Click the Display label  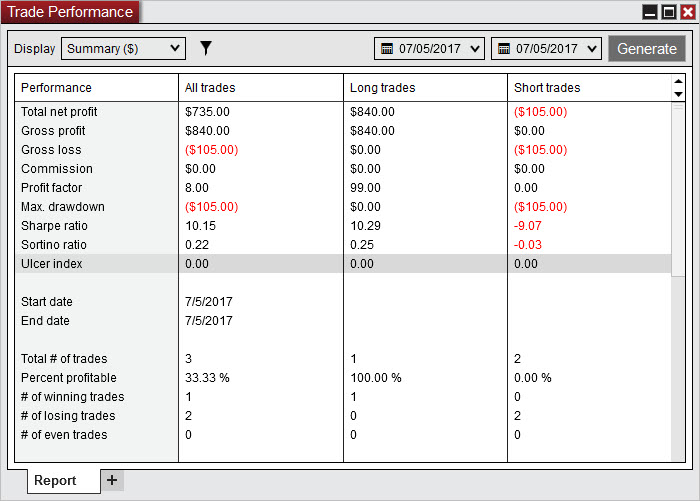(x=34, y=48)
